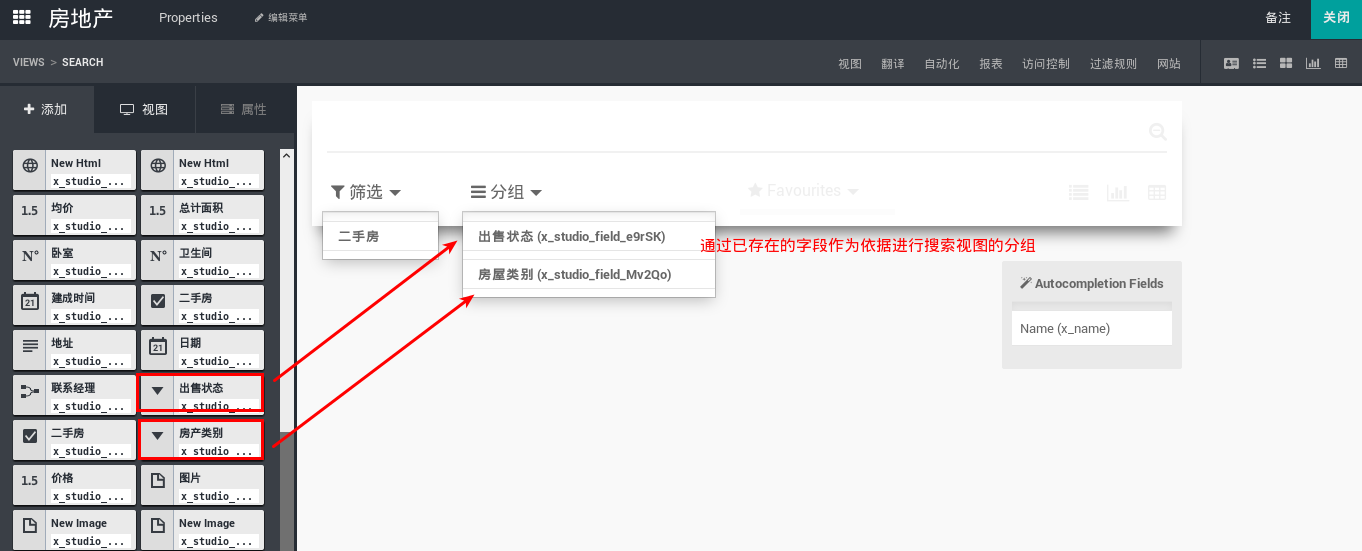Open the 自动化 menu item
1362x551 pixels.
coord(941,64)
